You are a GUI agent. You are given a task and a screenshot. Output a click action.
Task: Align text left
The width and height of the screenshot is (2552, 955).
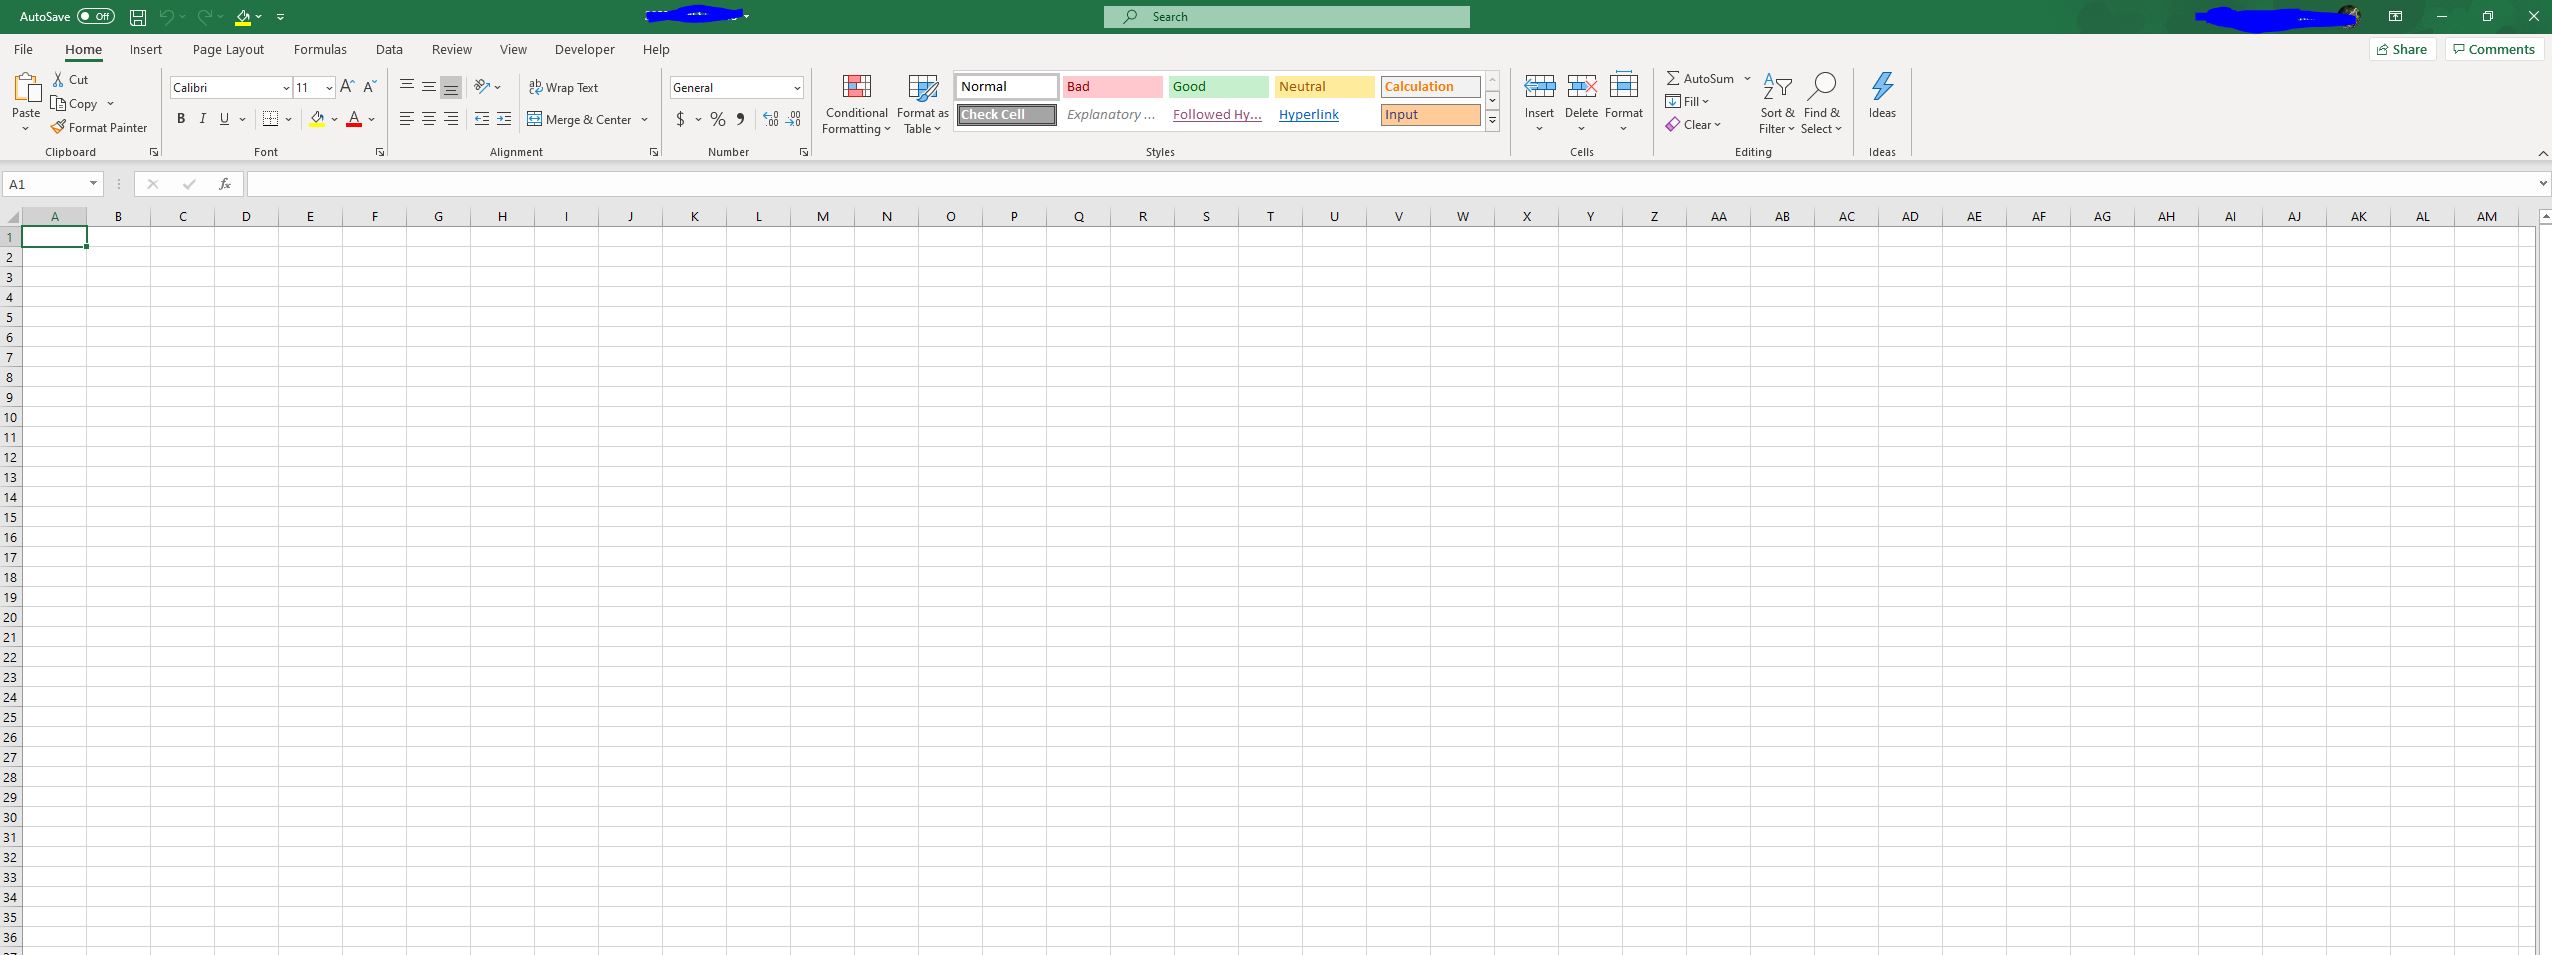click(407, 119)
